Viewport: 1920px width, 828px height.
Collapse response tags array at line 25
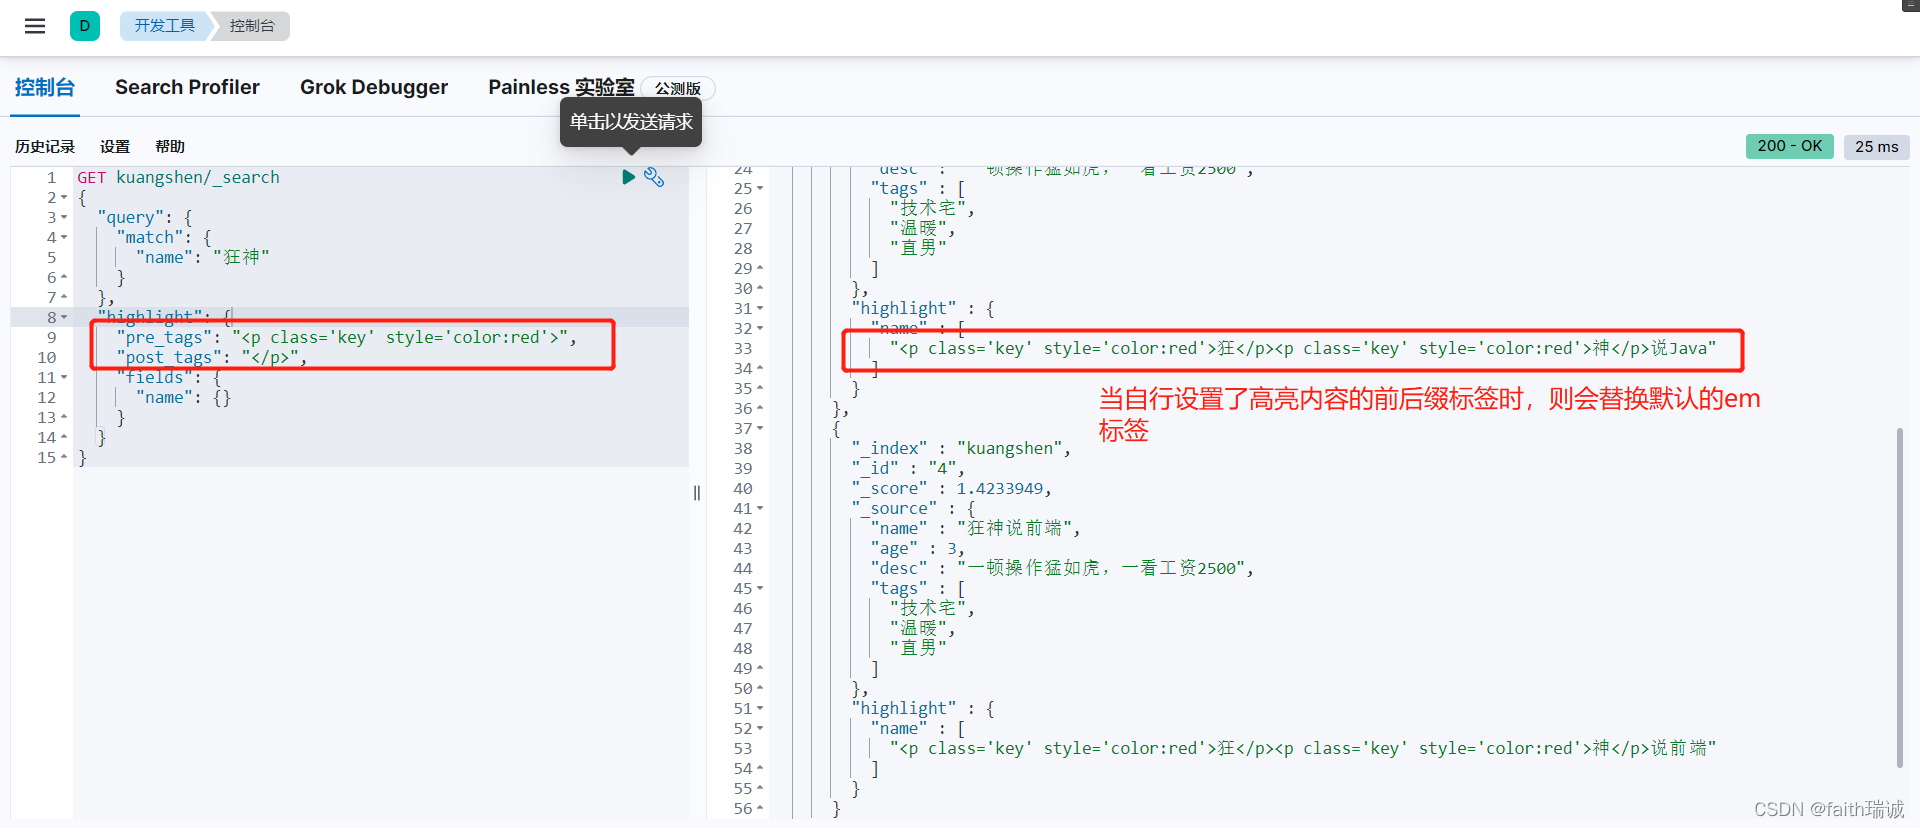pyautogui.click(x=760, y=189)
